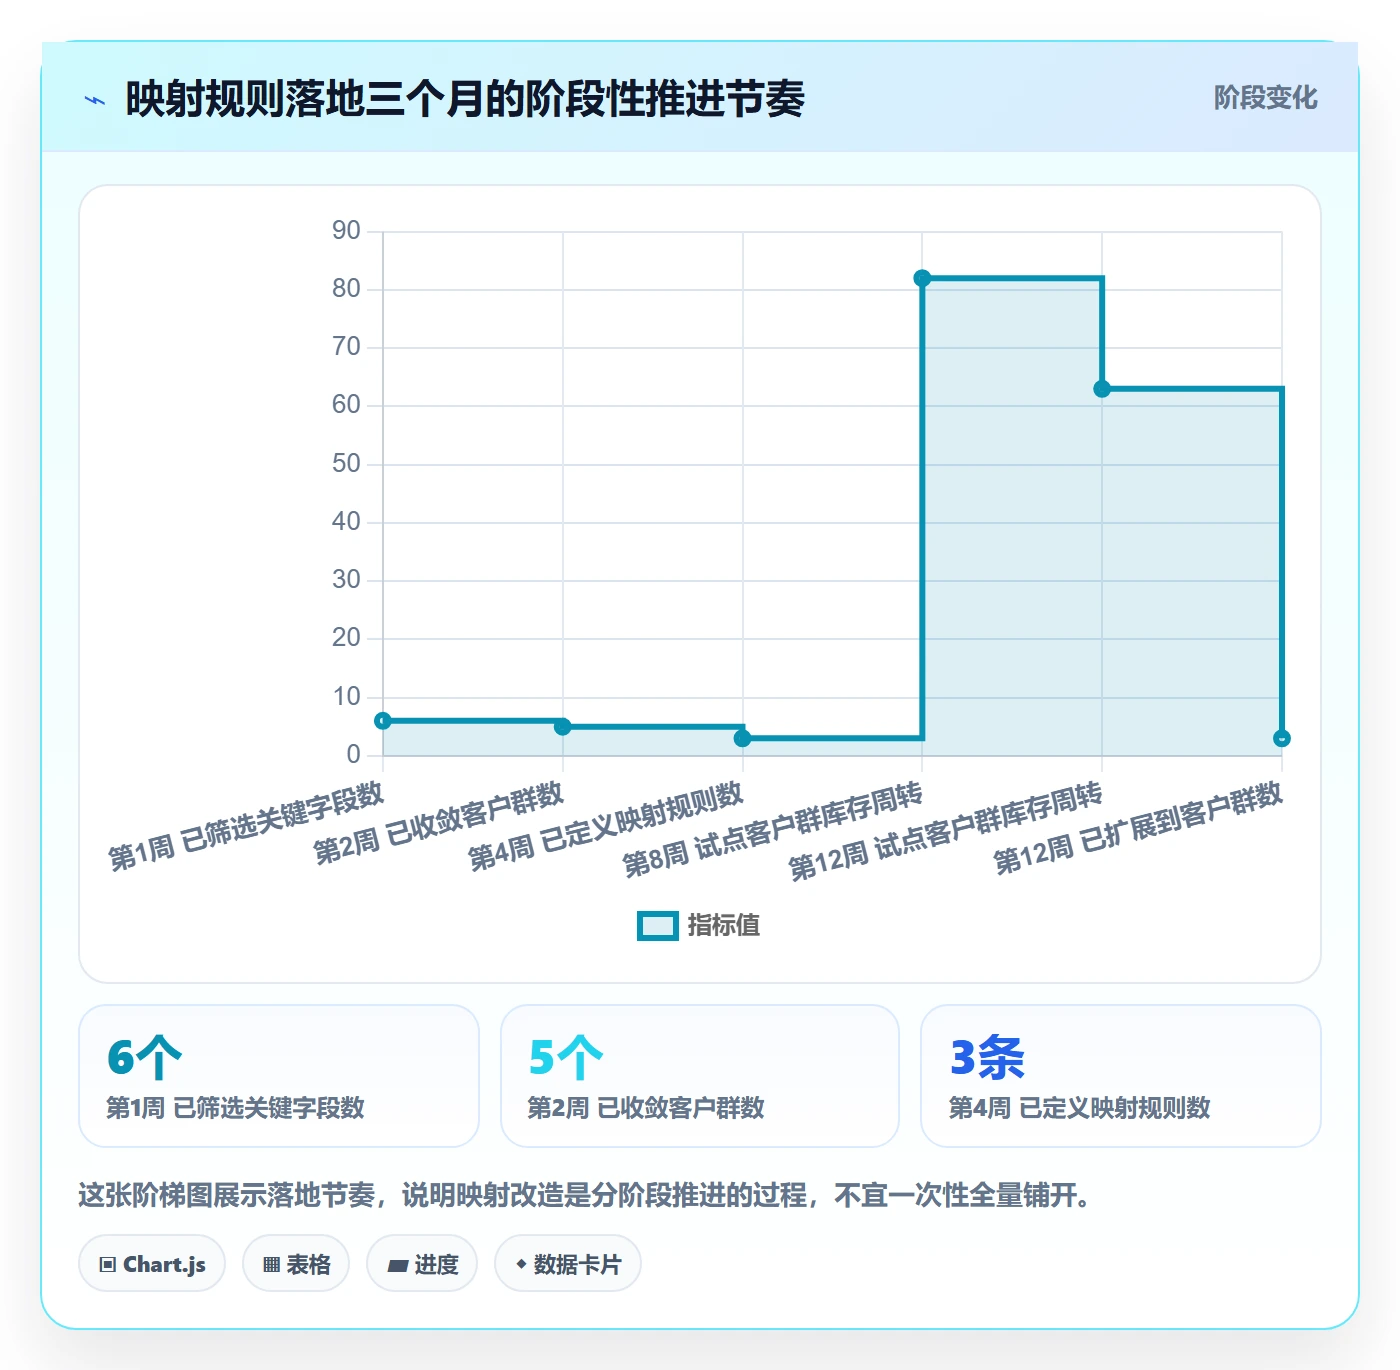Open the 6个 已筛选关键字段数 card

point(279,1076)
